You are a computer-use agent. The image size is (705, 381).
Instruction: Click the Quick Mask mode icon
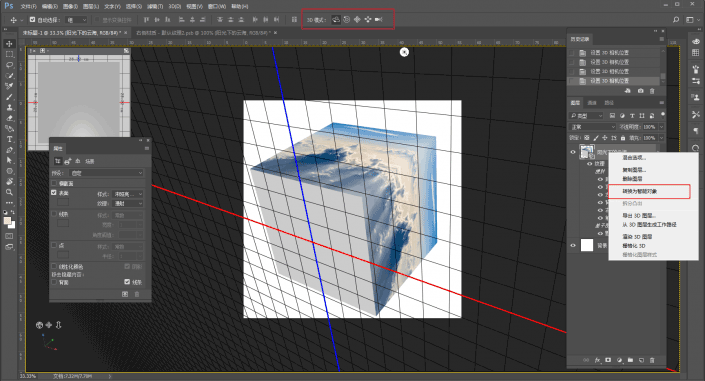click(9, 236)
